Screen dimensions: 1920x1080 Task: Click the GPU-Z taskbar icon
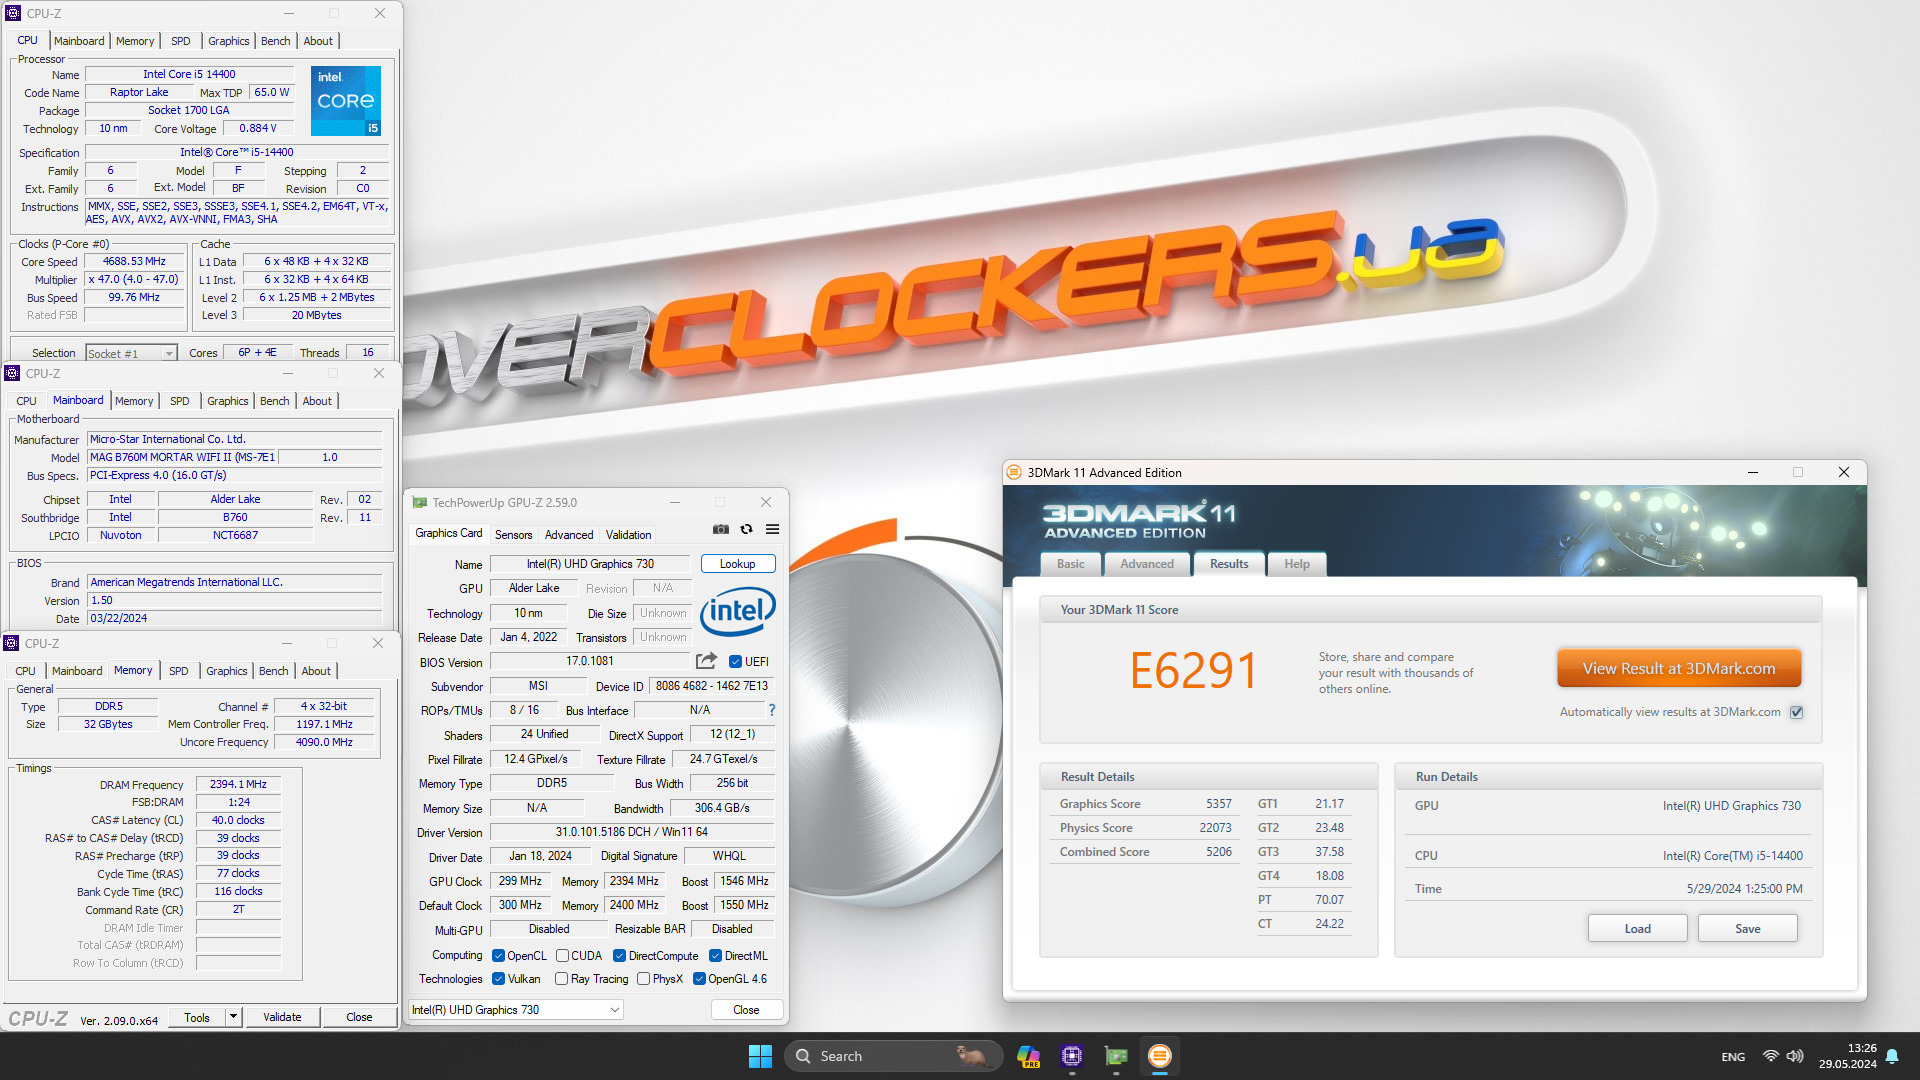point(1116,1056)
